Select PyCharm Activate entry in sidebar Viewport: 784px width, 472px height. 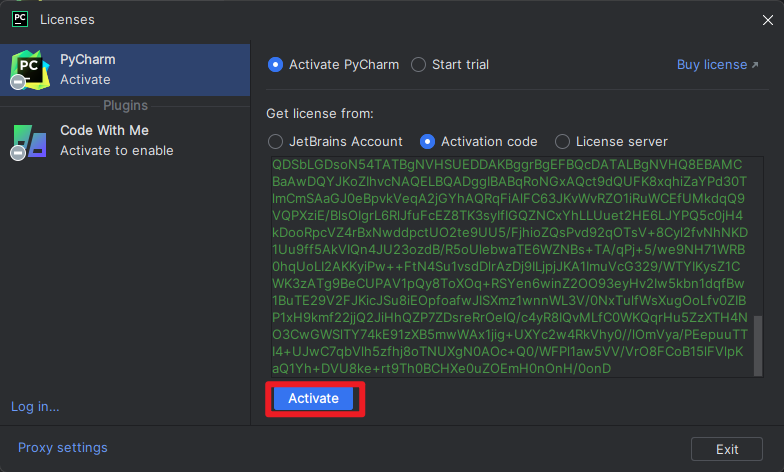tap(125, 70)
